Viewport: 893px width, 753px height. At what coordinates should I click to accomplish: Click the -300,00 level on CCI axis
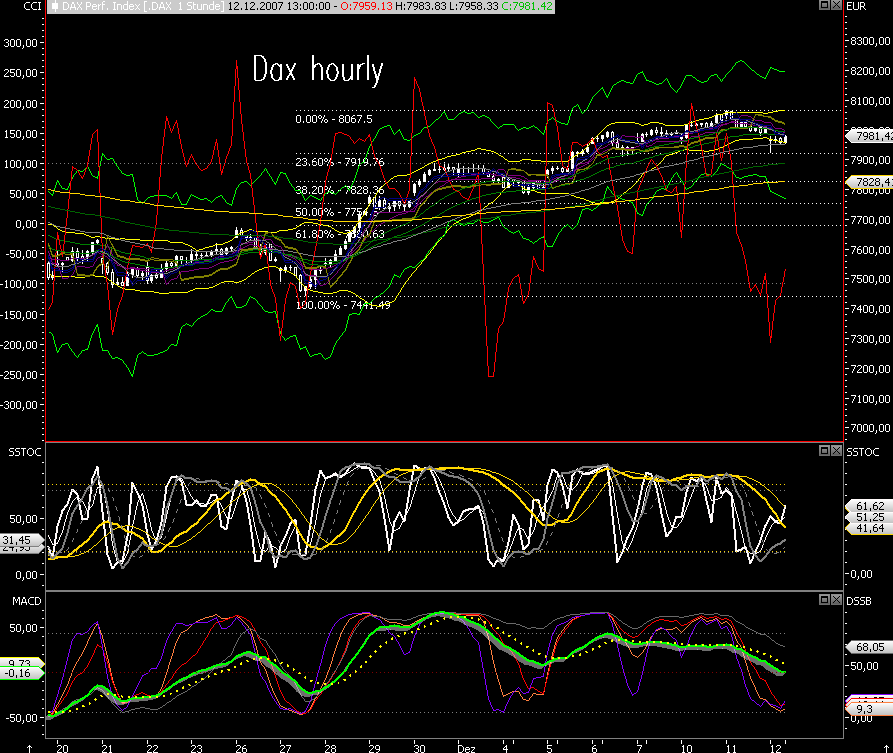pyautogui.click(x=21, y=406)
